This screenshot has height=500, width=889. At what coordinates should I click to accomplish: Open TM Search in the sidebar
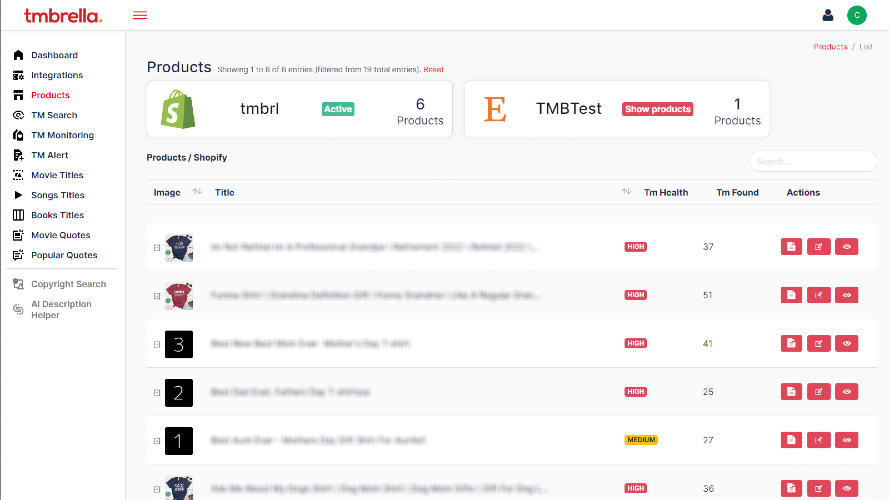point(54,115)
